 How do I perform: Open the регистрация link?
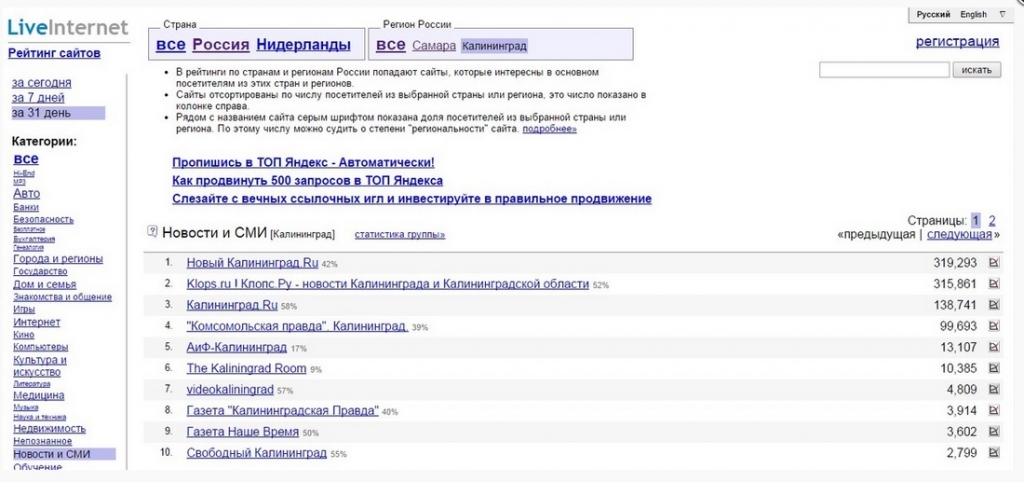click(x=957, y=42)
